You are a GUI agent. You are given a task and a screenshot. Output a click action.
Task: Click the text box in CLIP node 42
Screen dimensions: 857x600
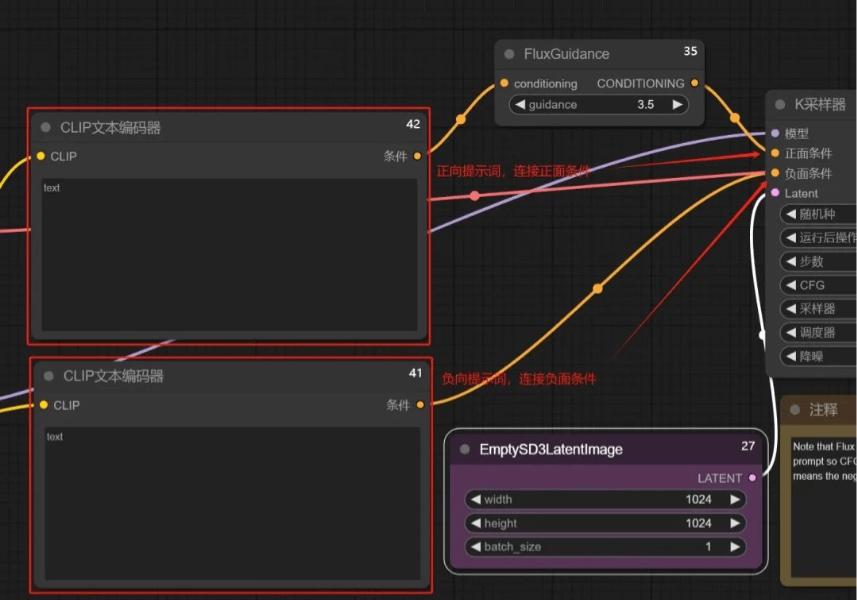click(229, 254)
